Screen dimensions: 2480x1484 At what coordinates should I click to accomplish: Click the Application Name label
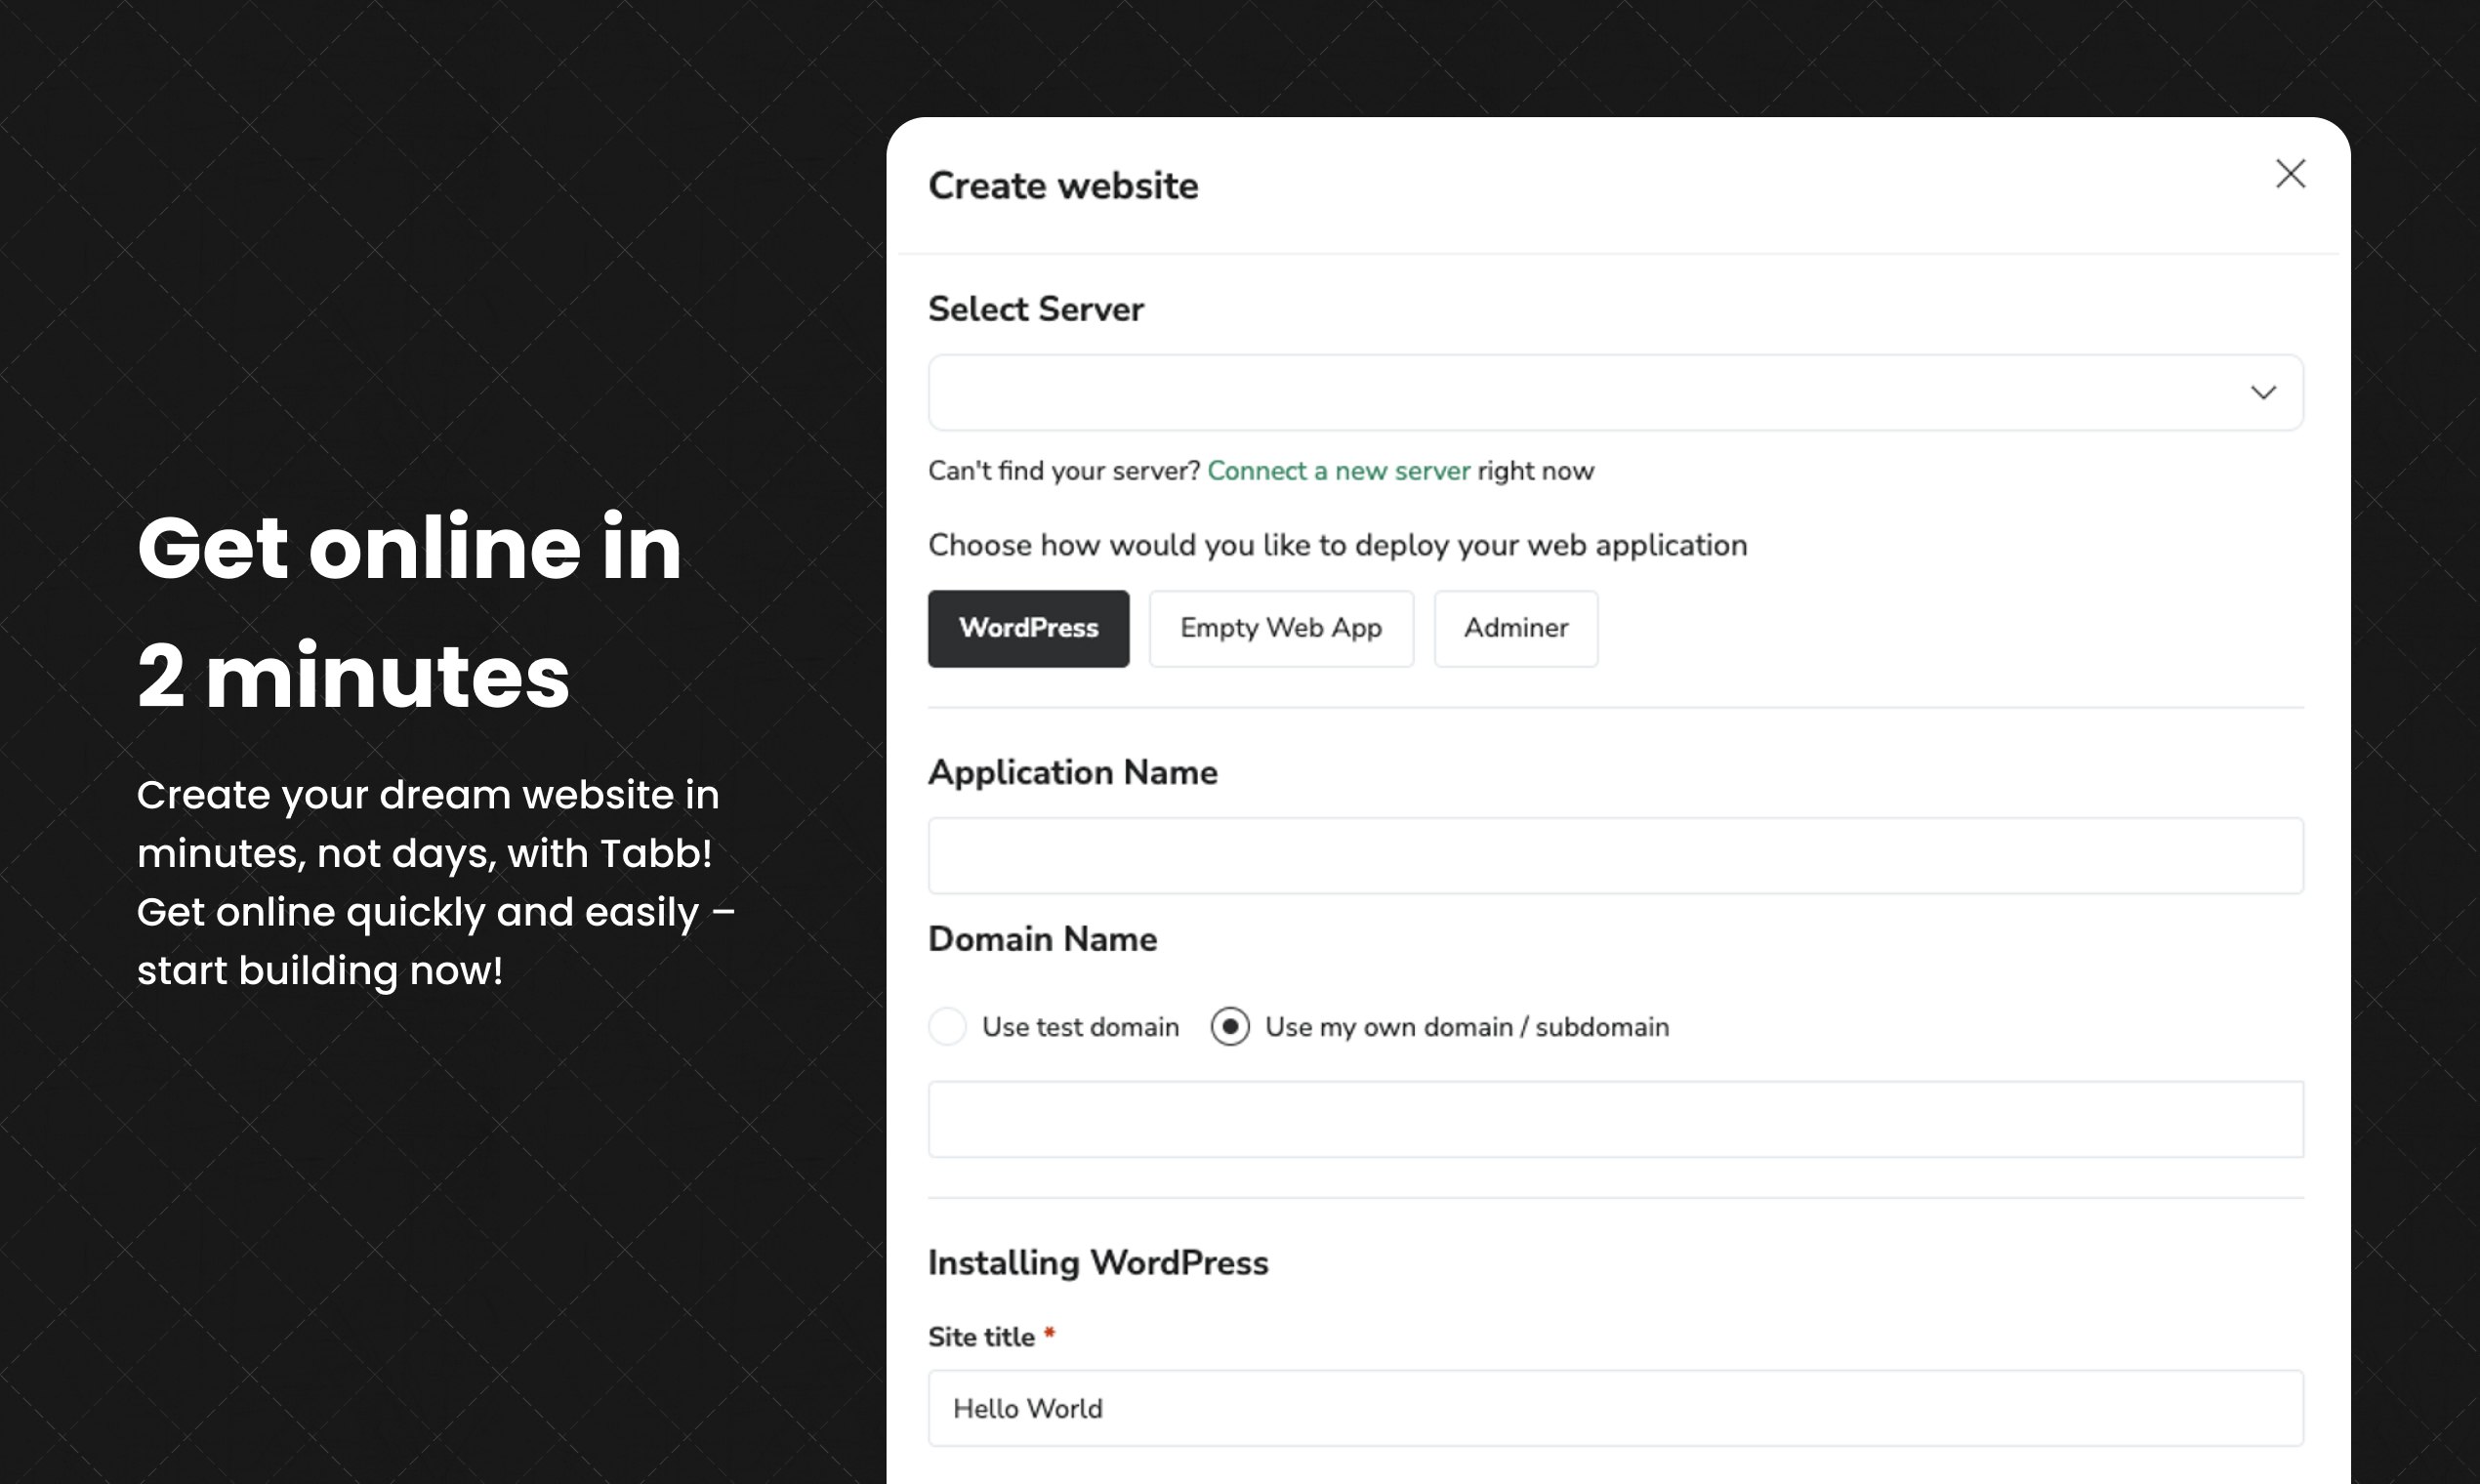(1072, 772)
